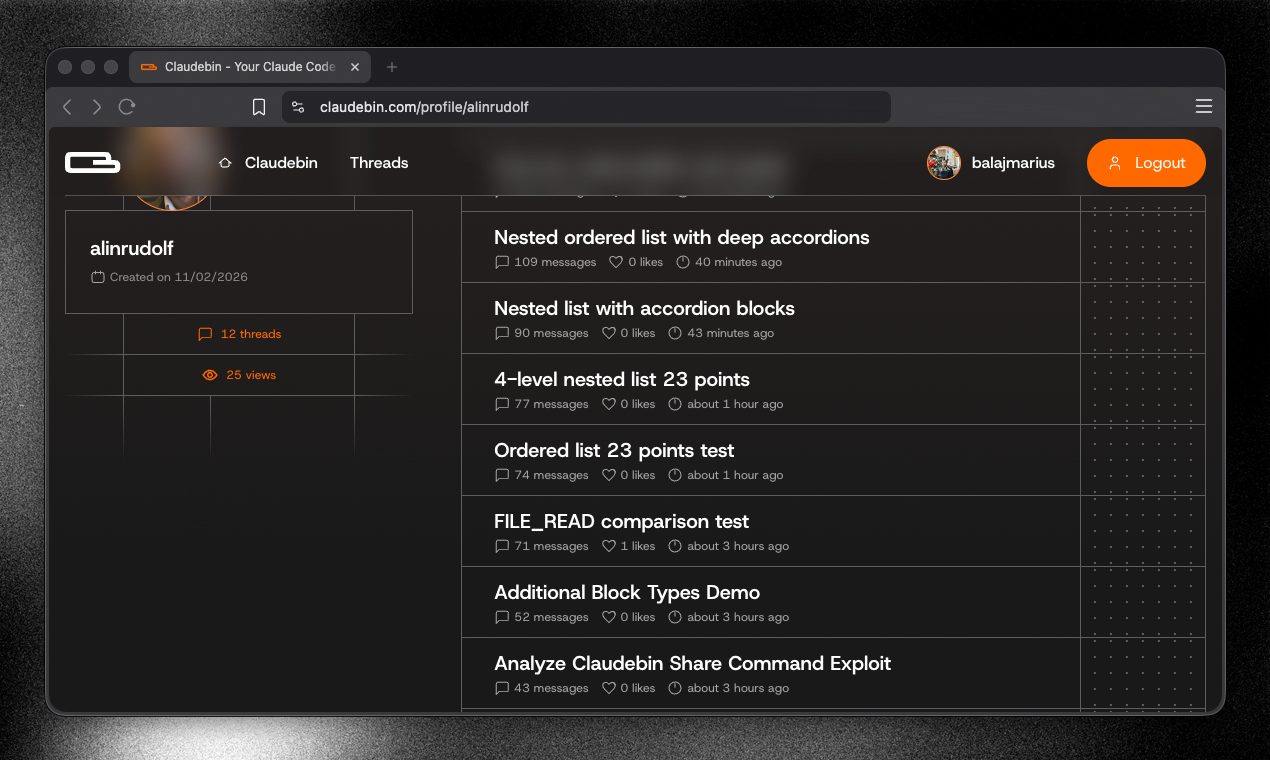Click the speech bubble icon beside 12 threads
The height and width of the screenshot is (760, 1270).
[x=205, y=334]
